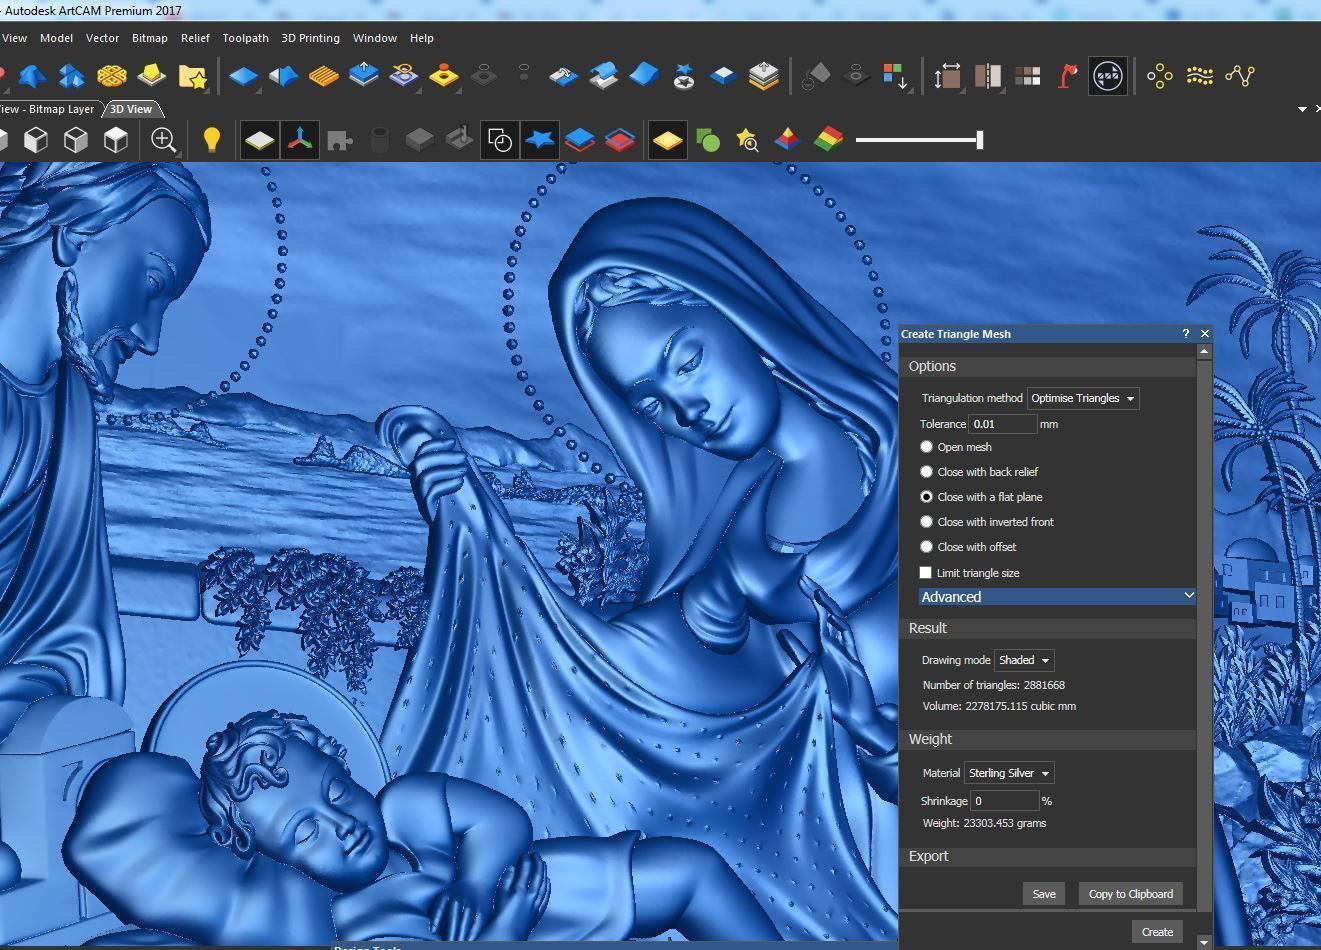Open the Vector menu

tap(102, 38)
